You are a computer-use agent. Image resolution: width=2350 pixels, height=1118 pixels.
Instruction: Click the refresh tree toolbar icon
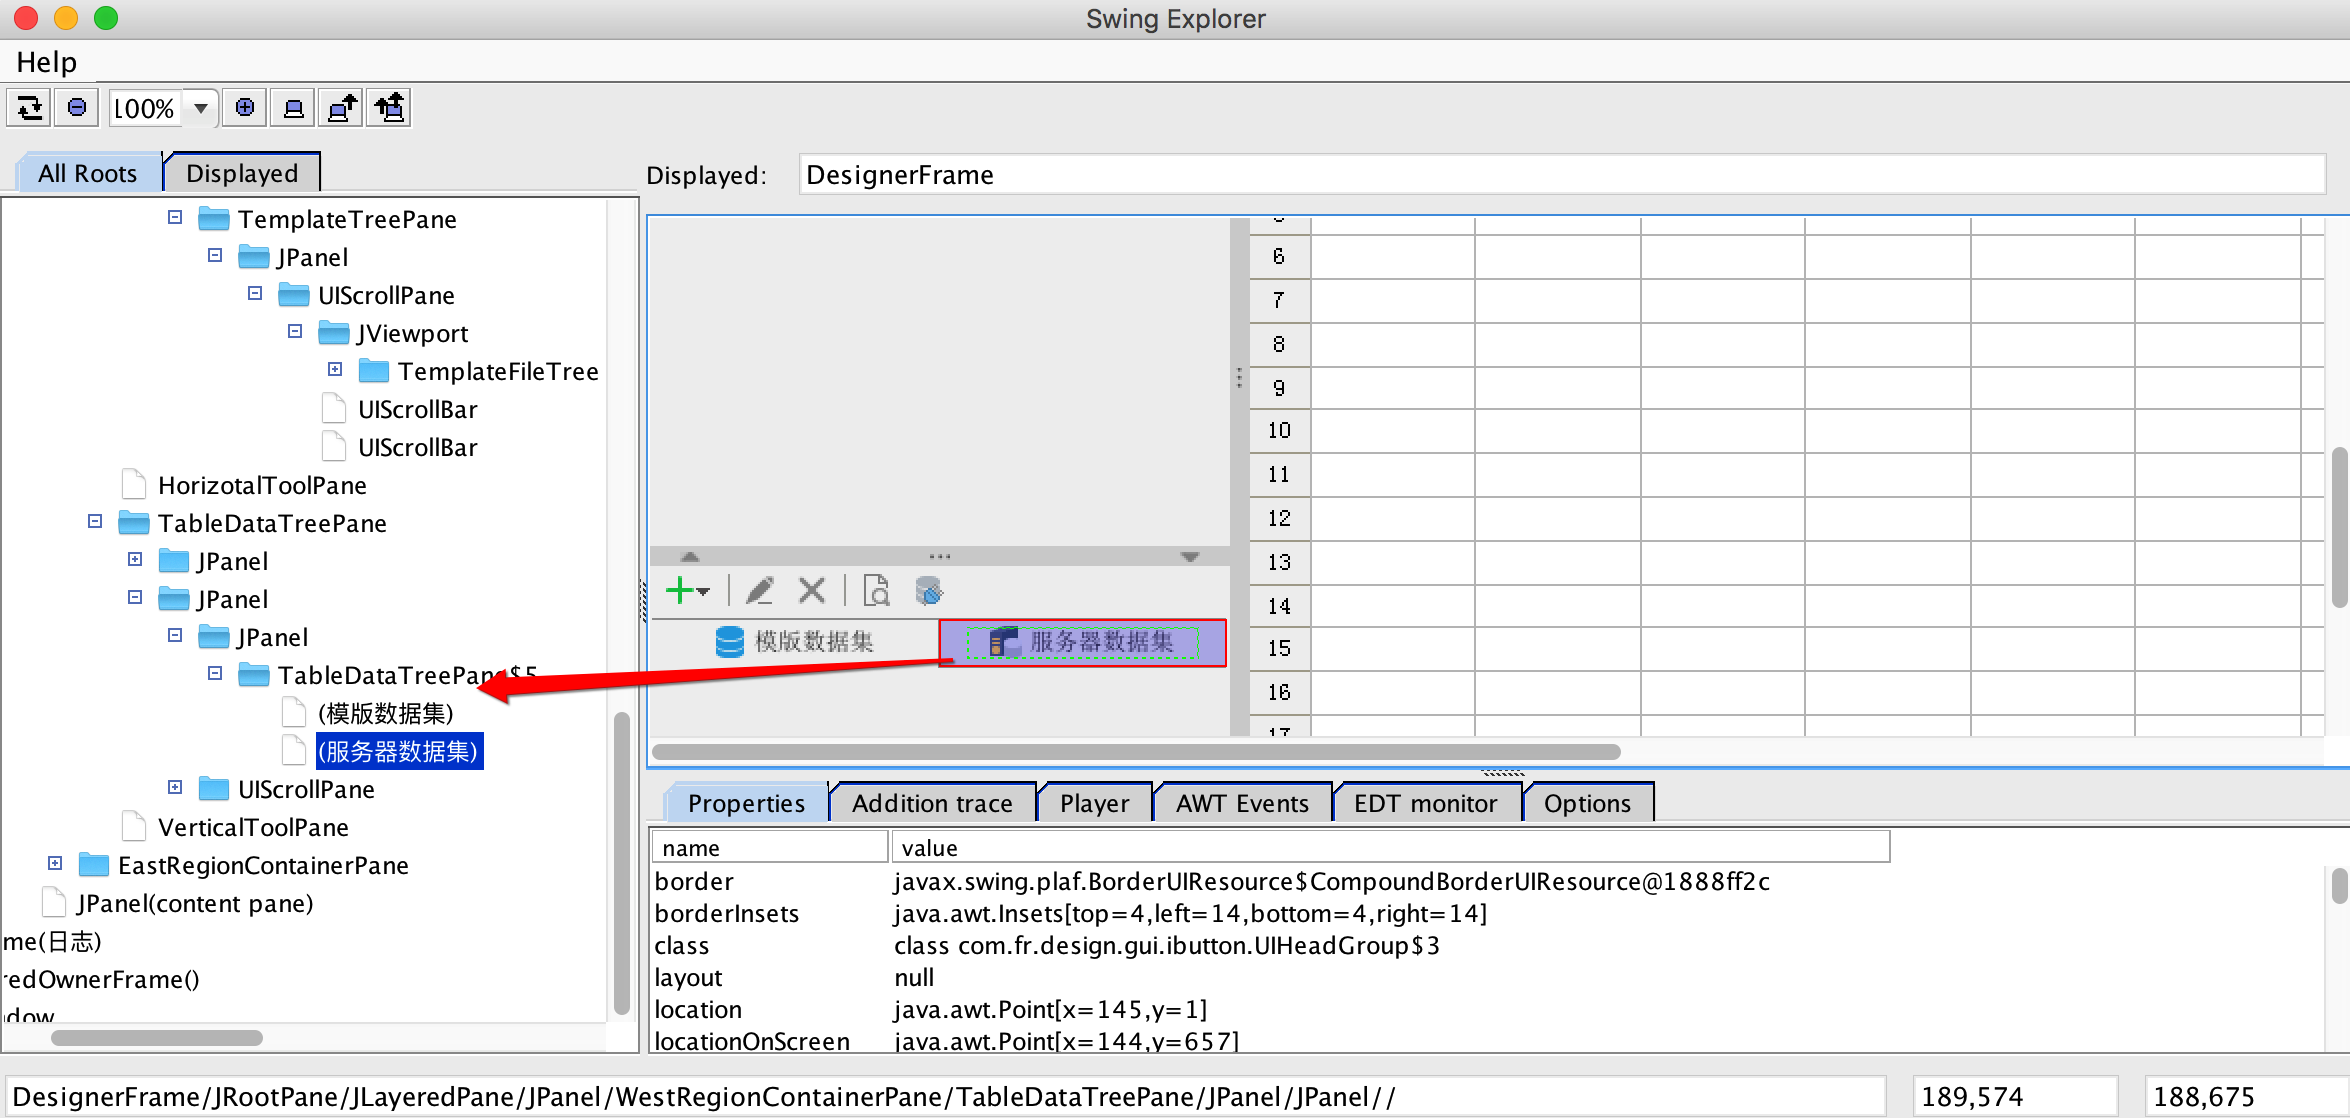[30, 107]
